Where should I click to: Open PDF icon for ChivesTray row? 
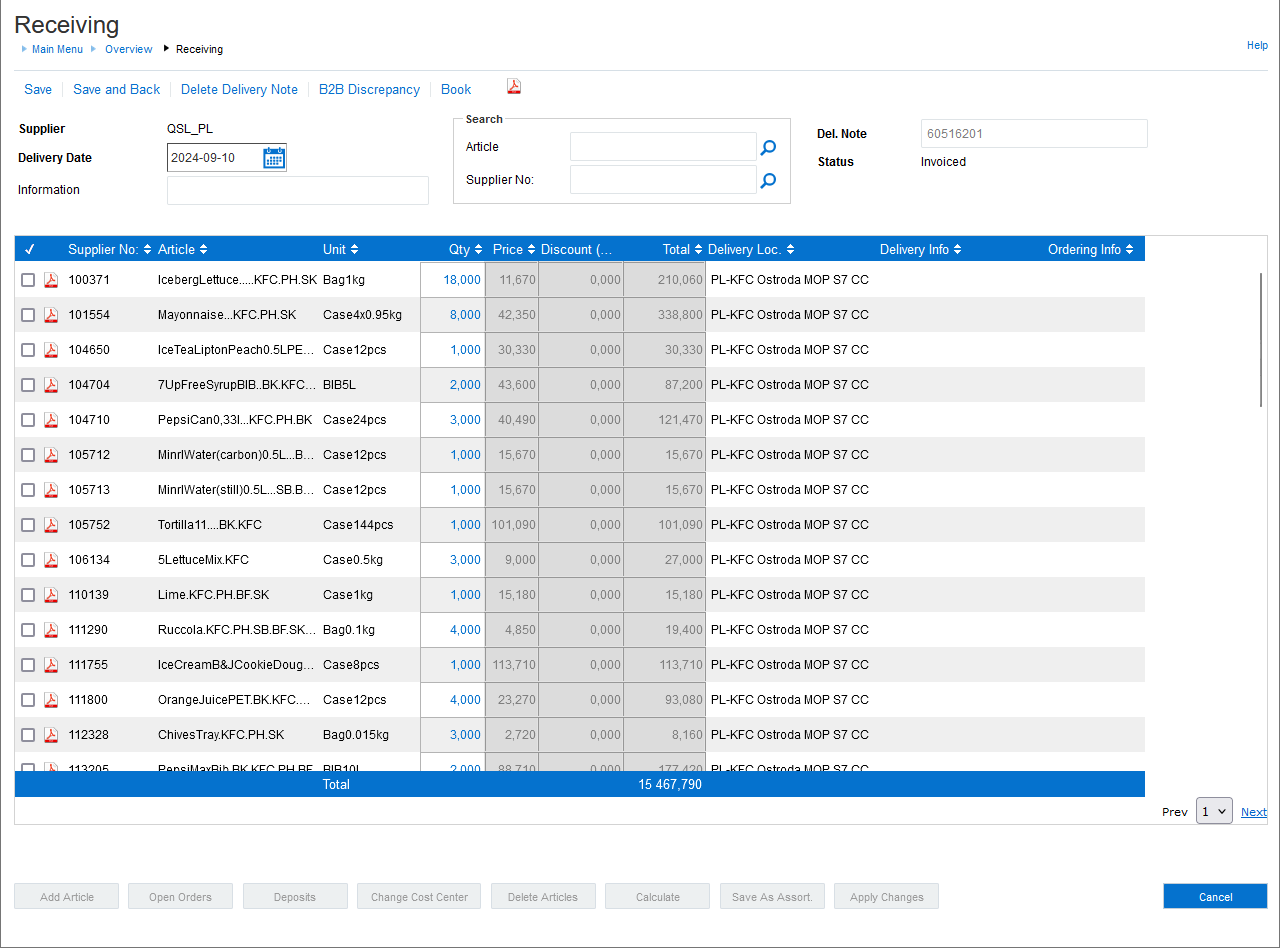point(51,735)
